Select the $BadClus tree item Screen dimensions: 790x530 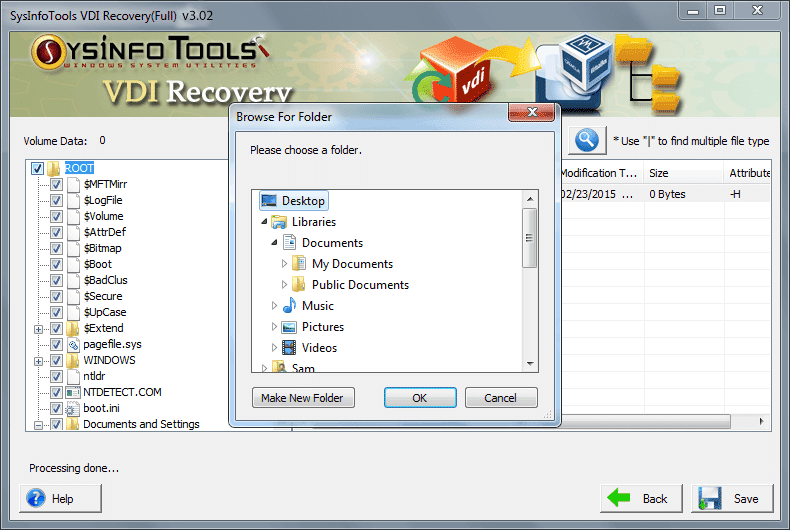point(105,280)
